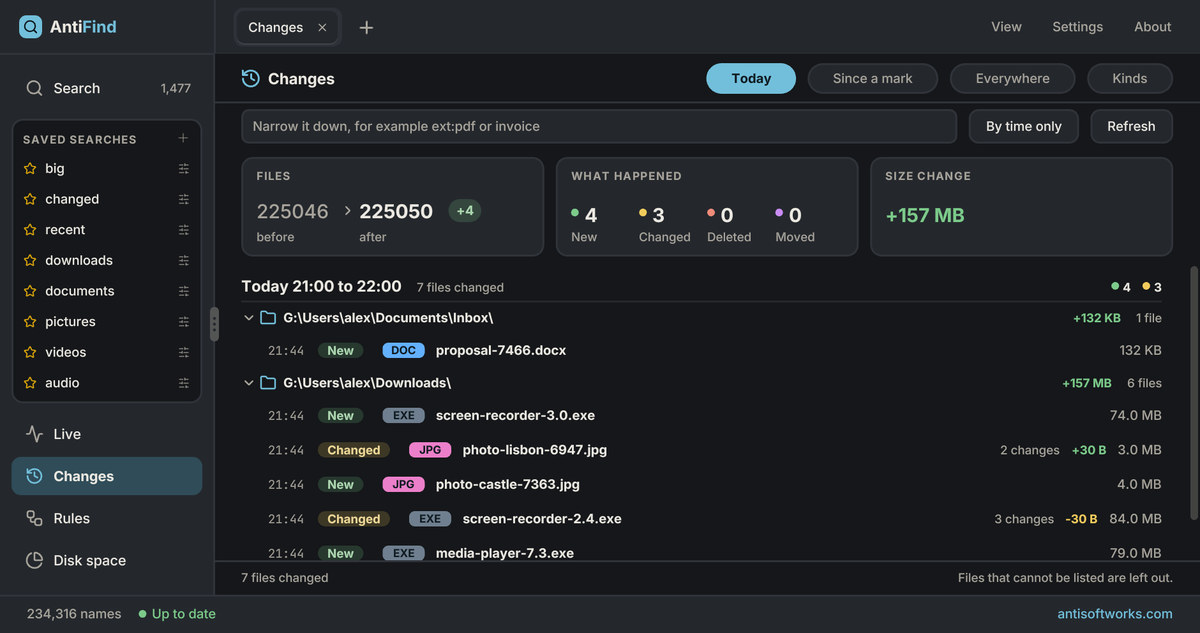Go to the Changes sidebar section

coord(107,476)
